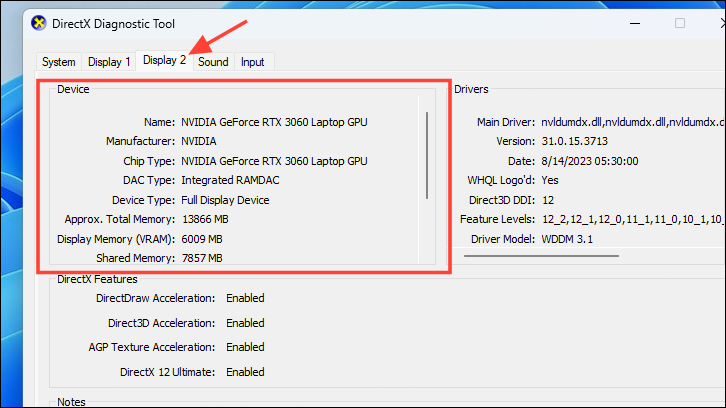Select the Display 2 tab
The height and width of the screenshot is (408, 726).
(164, 60)
